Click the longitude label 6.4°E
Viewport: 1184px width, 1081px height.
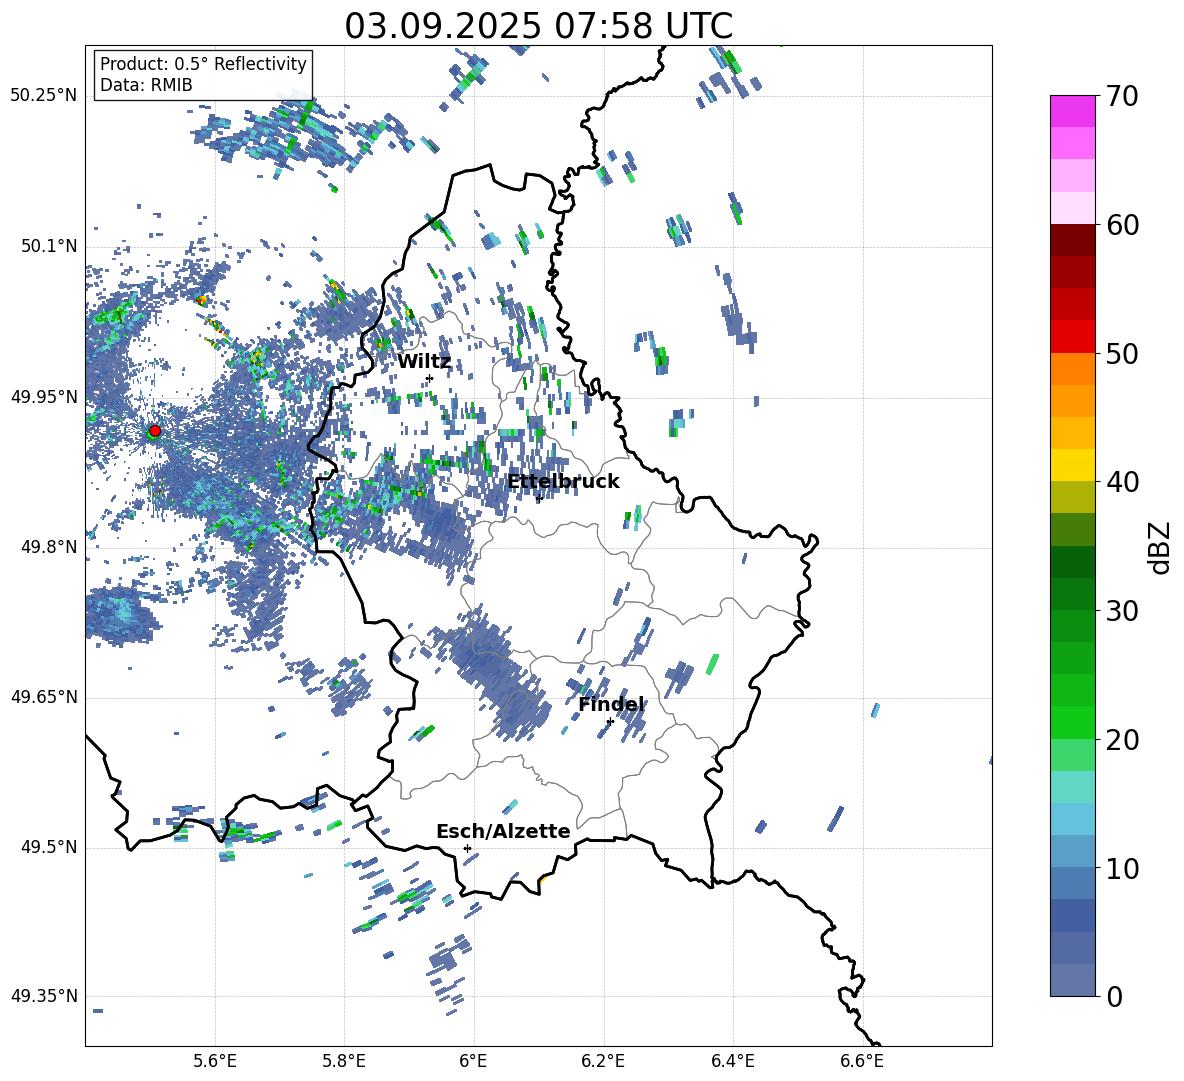pos(732,1061)
